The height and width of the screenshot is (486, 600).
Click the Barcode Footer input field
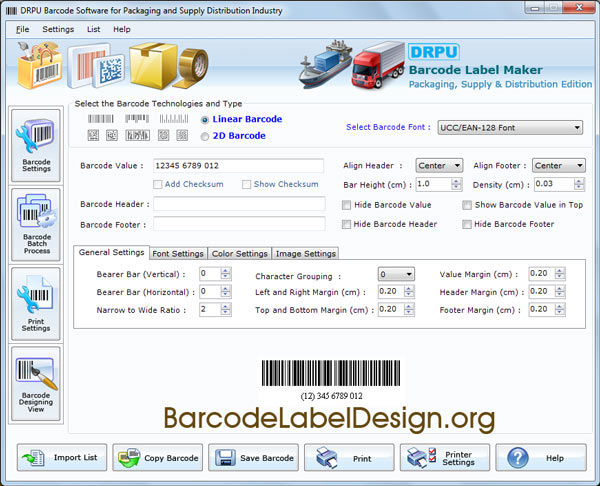240,224
